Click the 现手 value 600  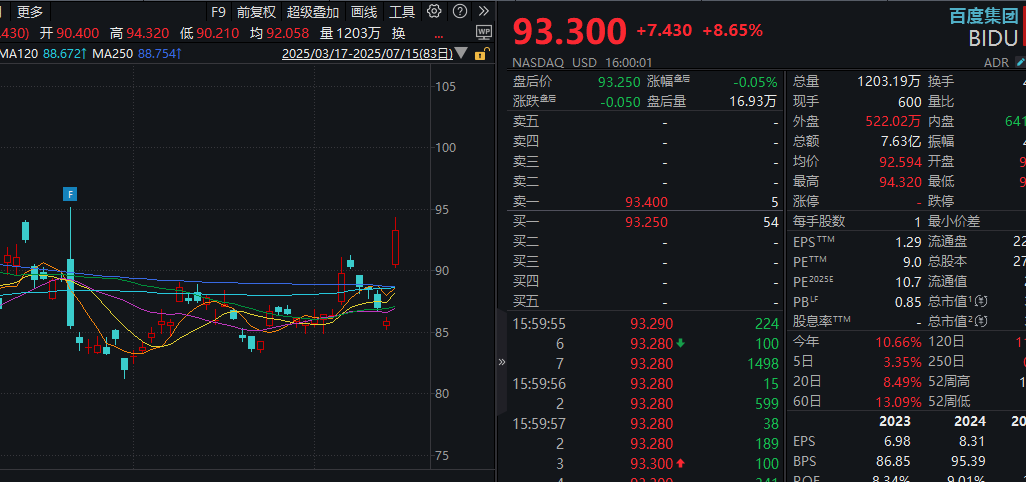(910, 102)
